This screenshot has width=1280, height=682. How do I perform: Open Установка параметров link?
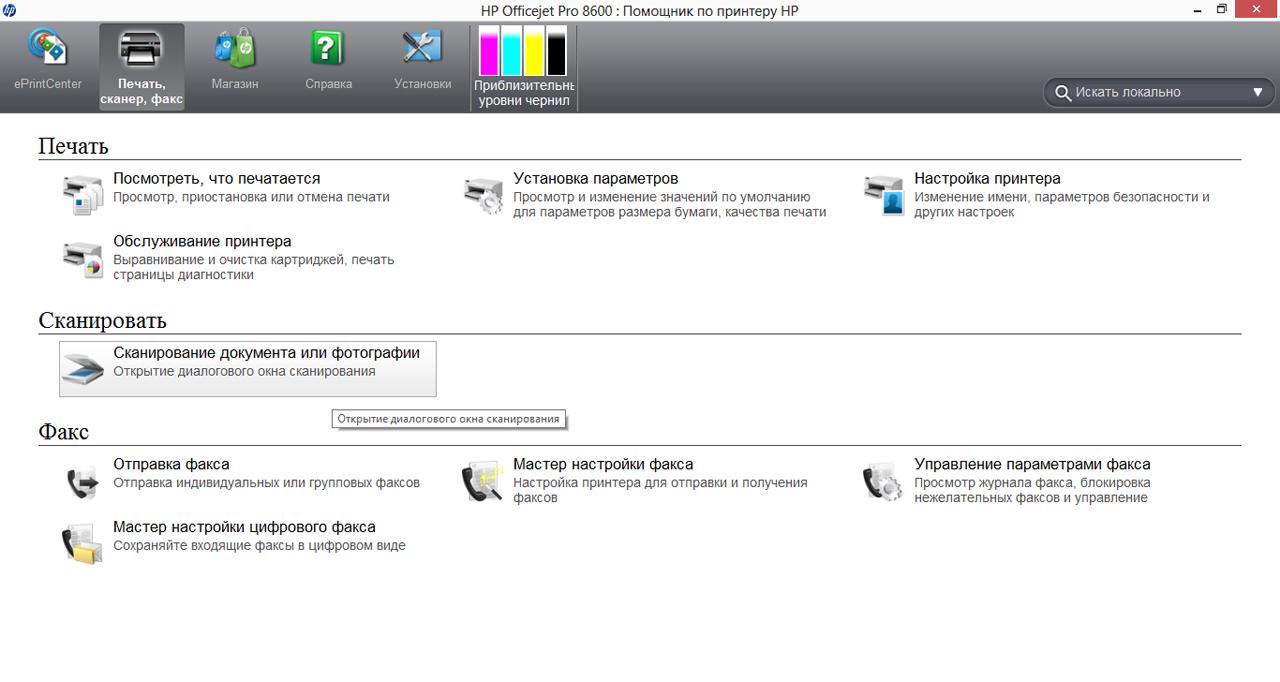pos(595,179)
